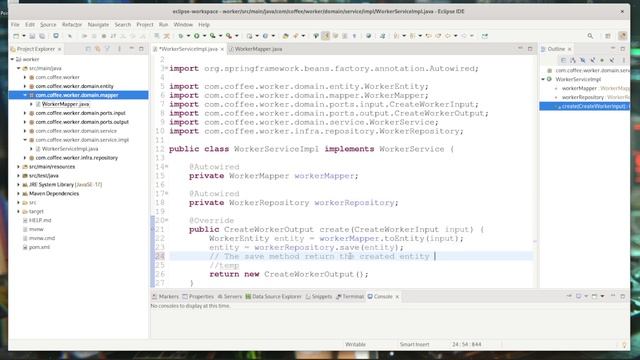
Task: Select the Java perspective icon
Action: coord(622,36)
